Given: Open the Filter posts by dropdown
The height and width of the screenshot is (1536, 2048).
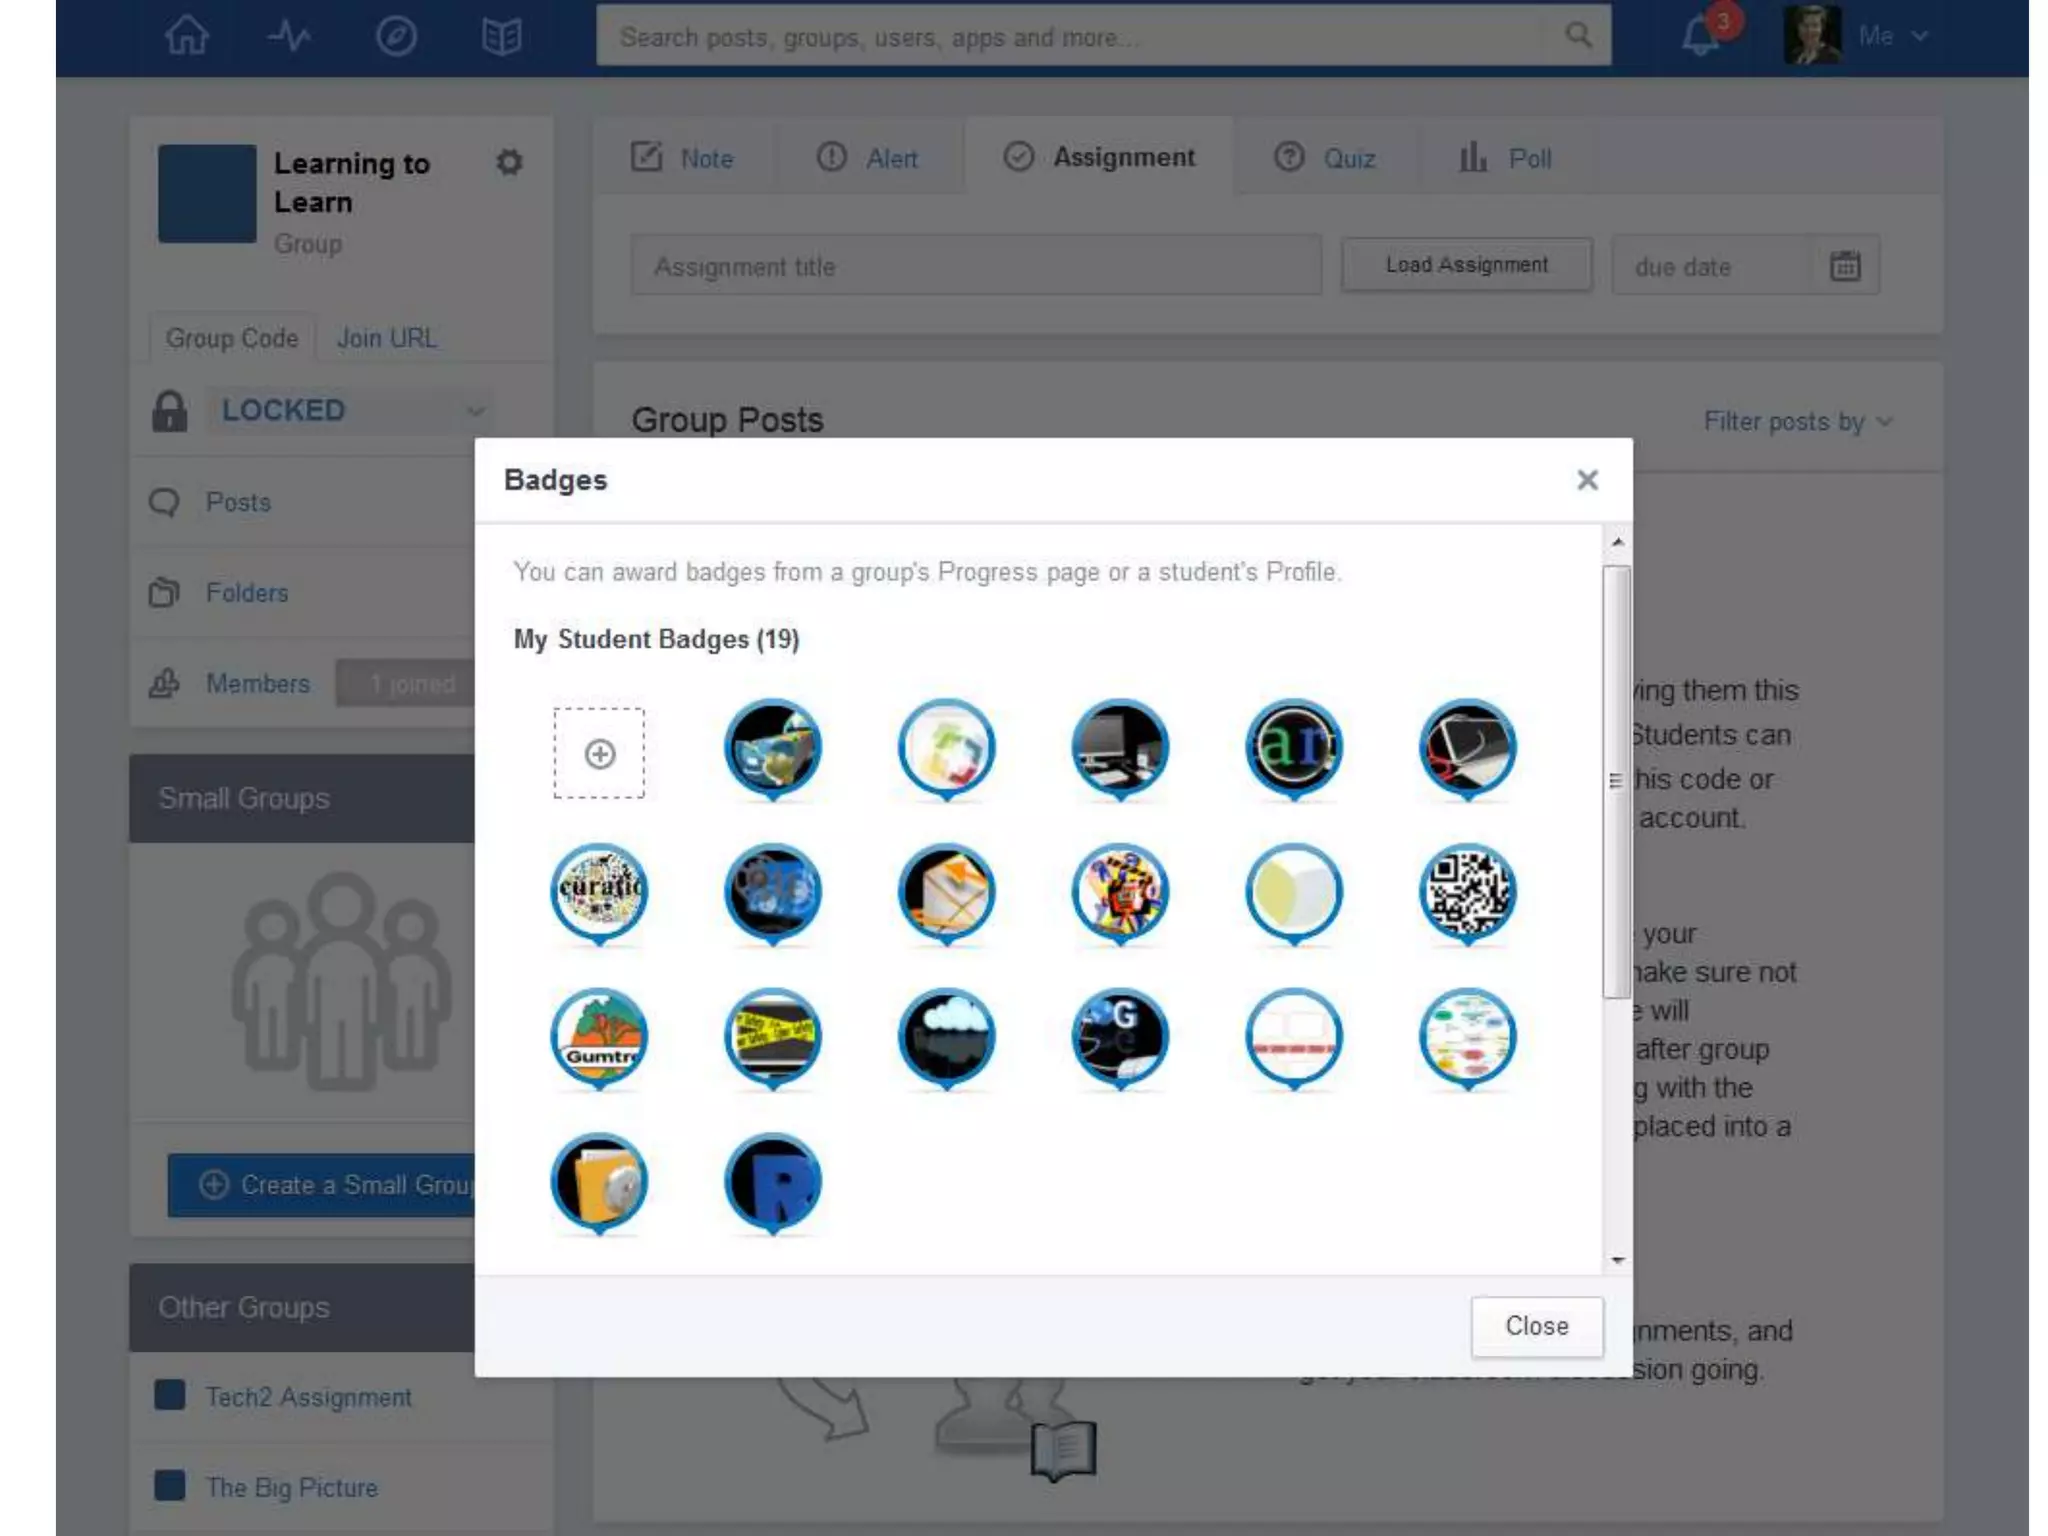Looking at the screenshot, I should [1797, 422].
